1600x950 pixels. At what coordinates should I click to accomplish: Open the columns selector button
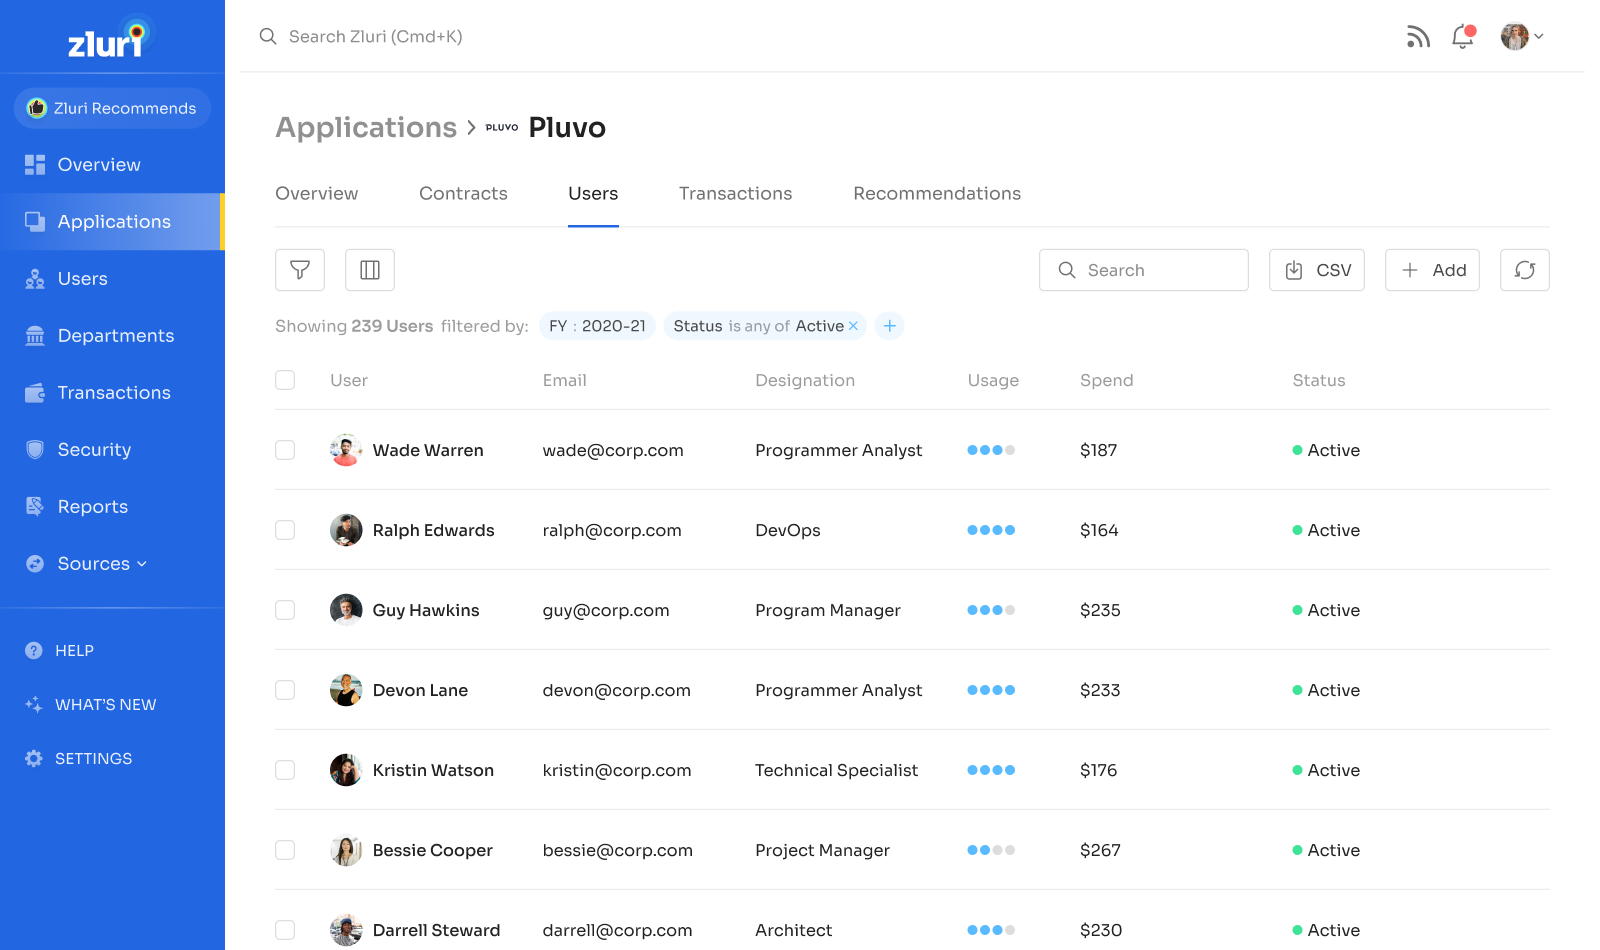[x=370, y=270]
